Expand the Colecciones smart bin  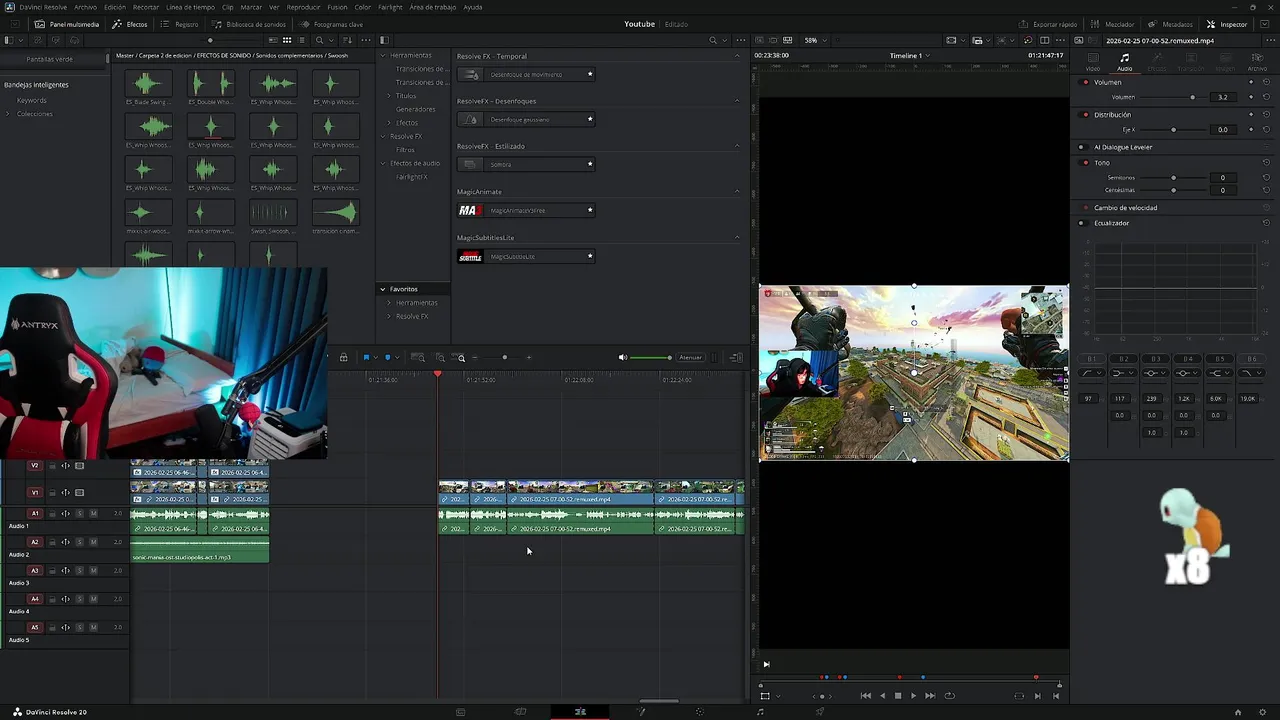pyautogui.click(x=8, y=113)
